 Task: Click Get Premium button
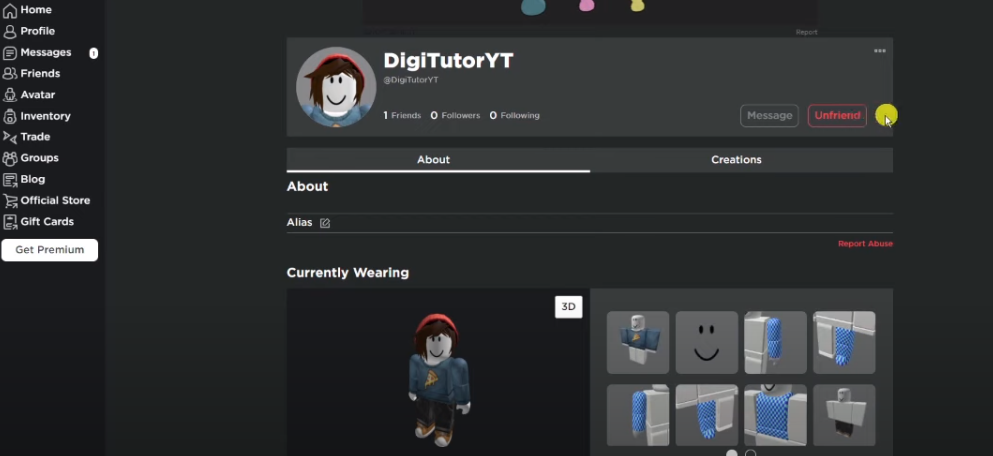(49, 250)
